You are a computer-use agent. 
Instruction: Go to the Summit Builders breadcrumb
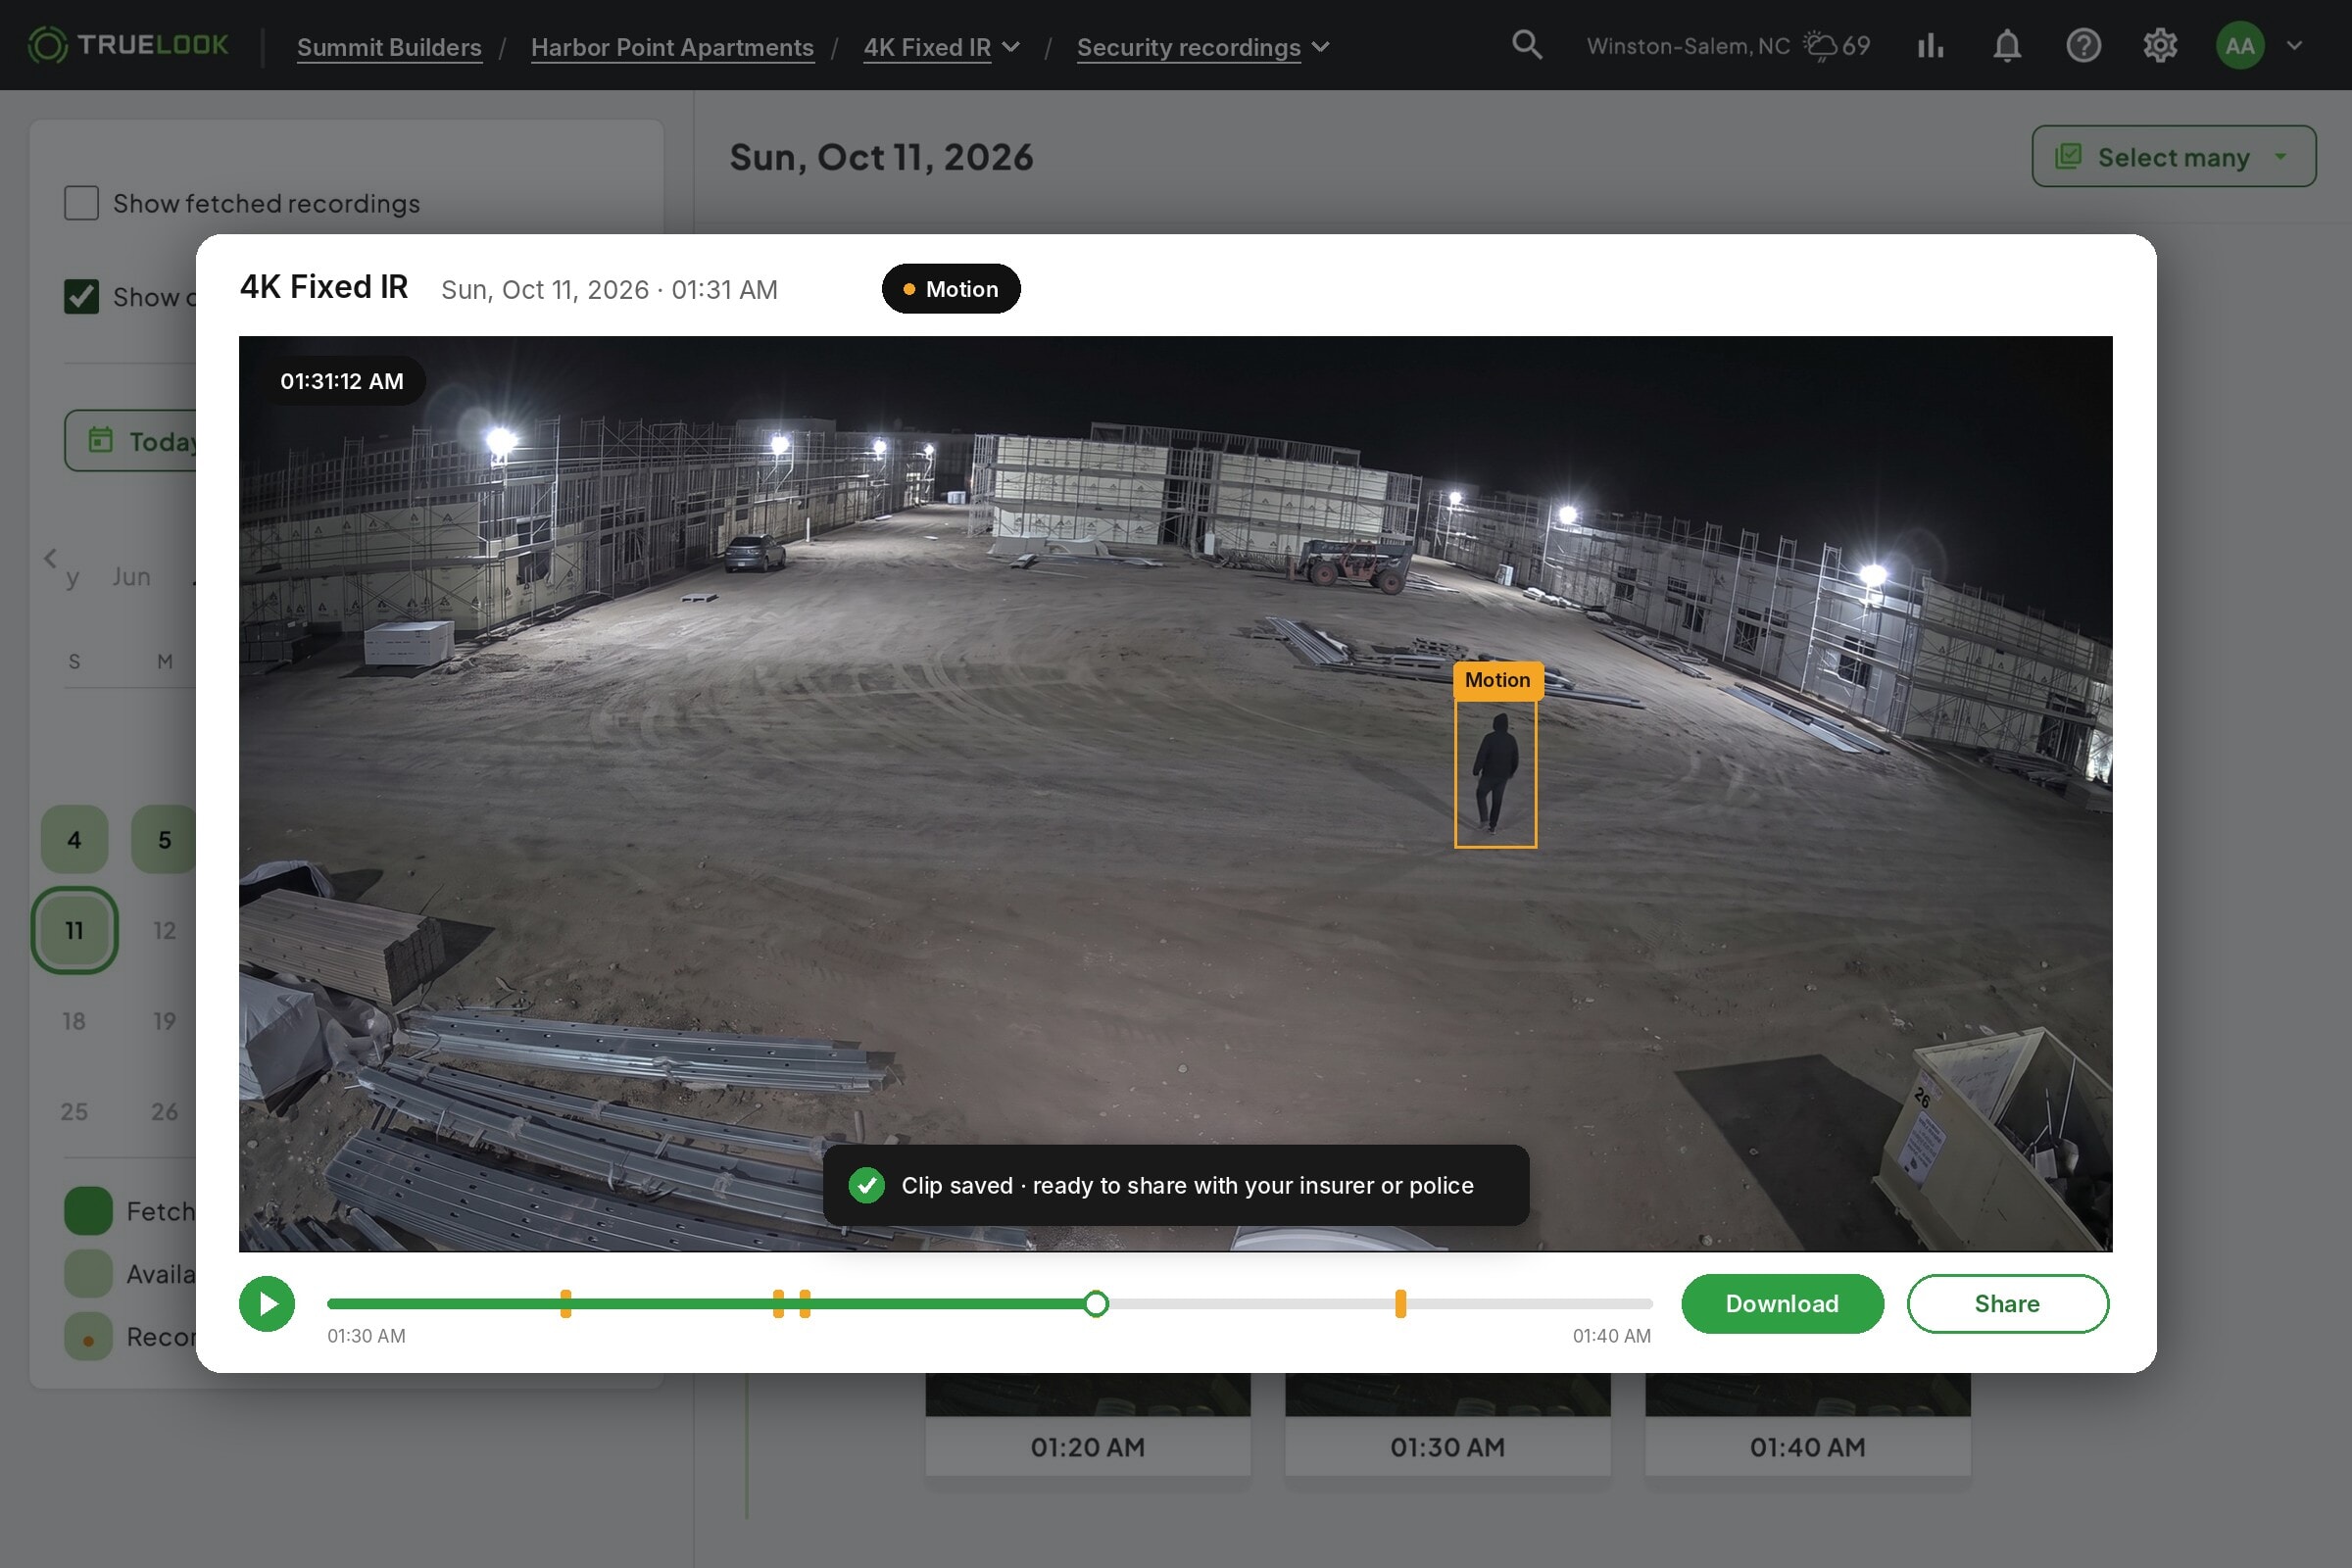tap(389, 47)
